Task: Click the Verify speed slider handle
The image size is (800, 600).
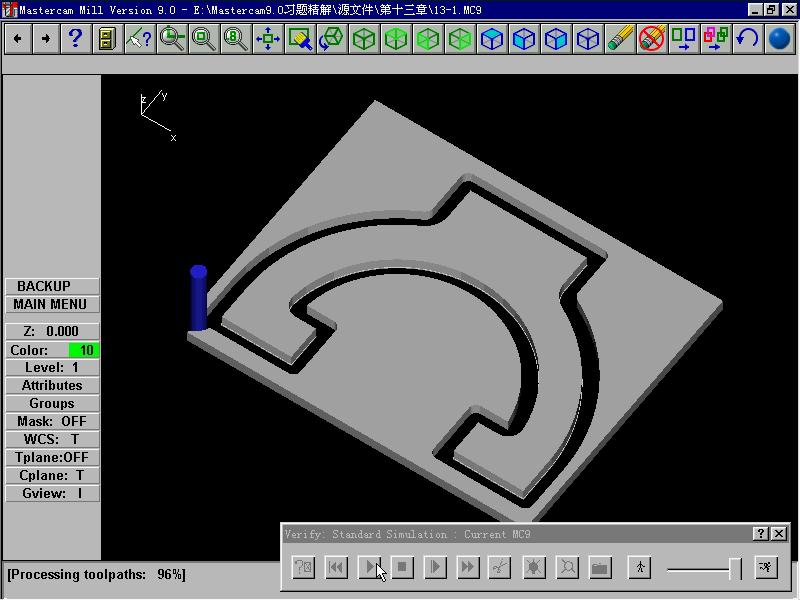Action: pos(735,568)
